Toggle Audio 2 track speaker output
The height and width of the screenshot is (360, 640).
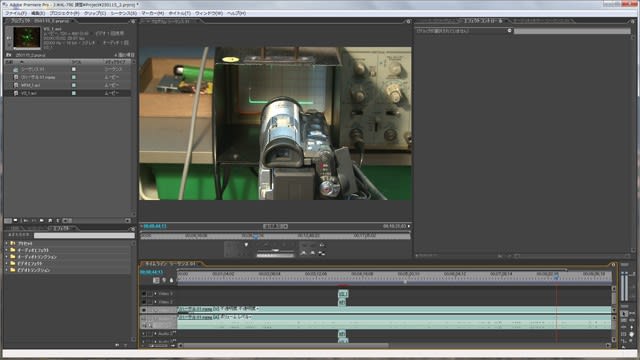pos(144,334)
